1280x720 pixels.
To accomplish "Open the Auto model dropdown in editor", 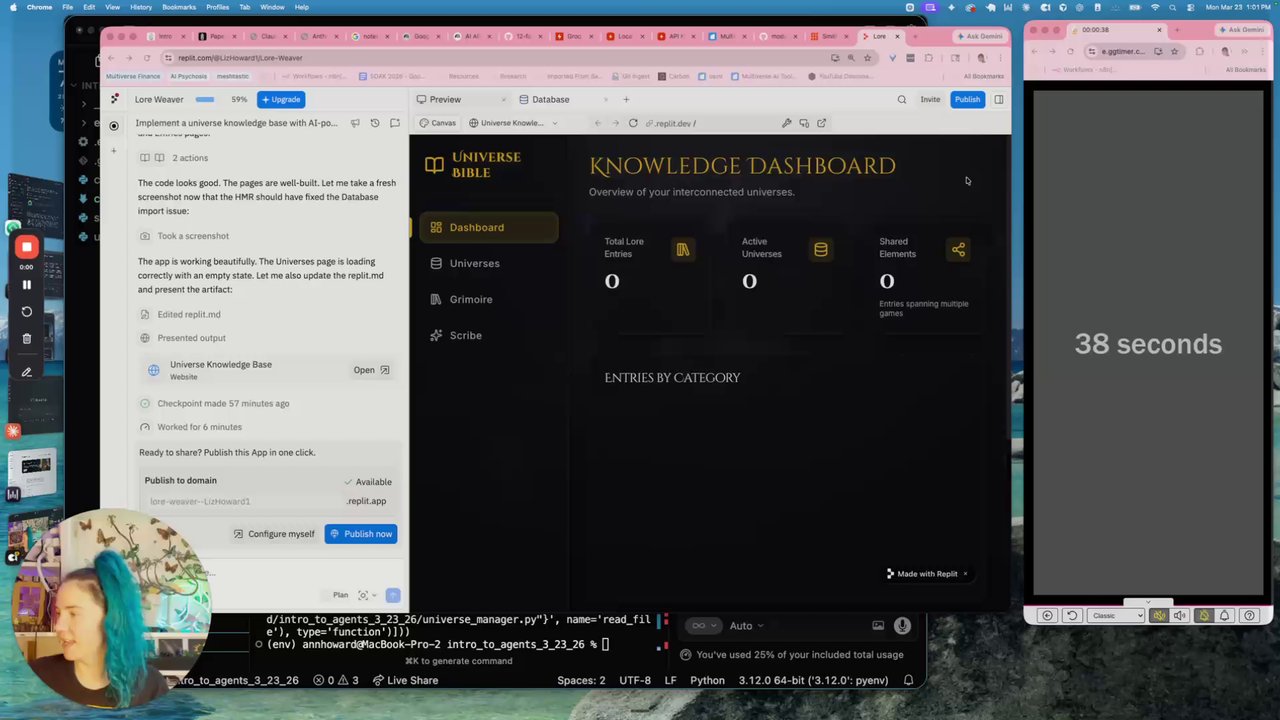I will point(746,626).
